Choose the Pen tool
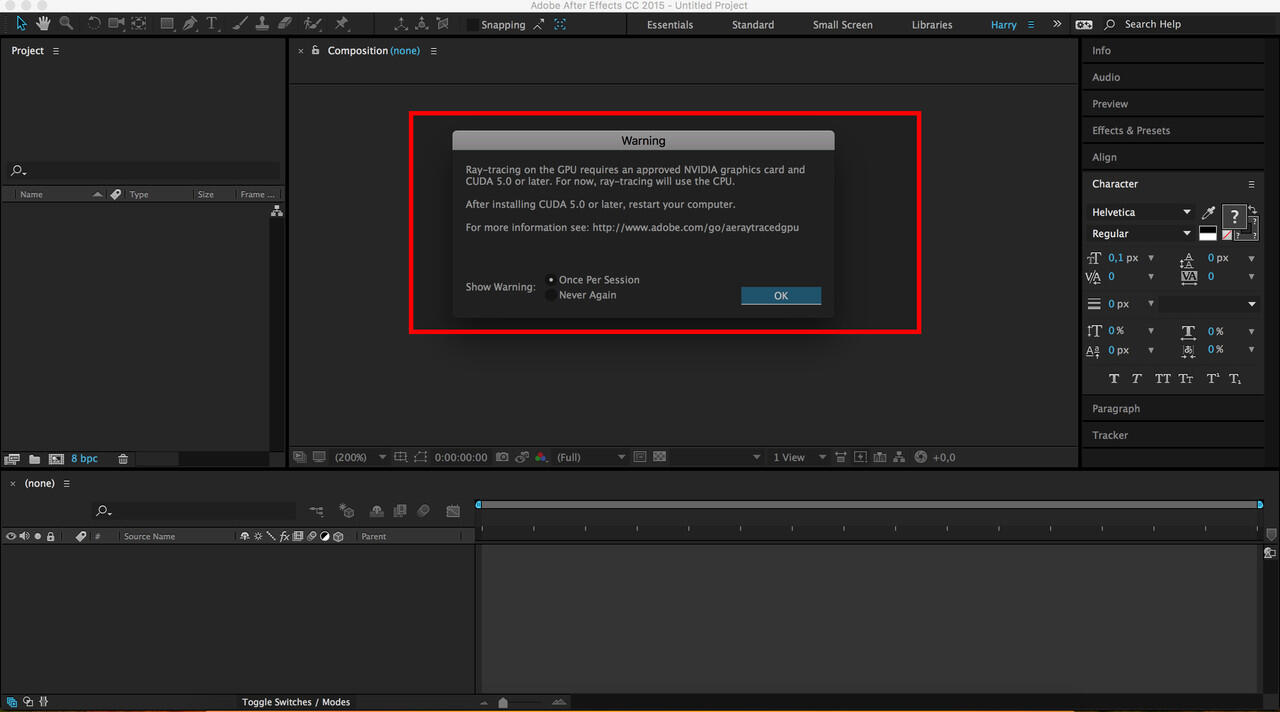This screenshot has height=712, width=1280. [190, 23]
